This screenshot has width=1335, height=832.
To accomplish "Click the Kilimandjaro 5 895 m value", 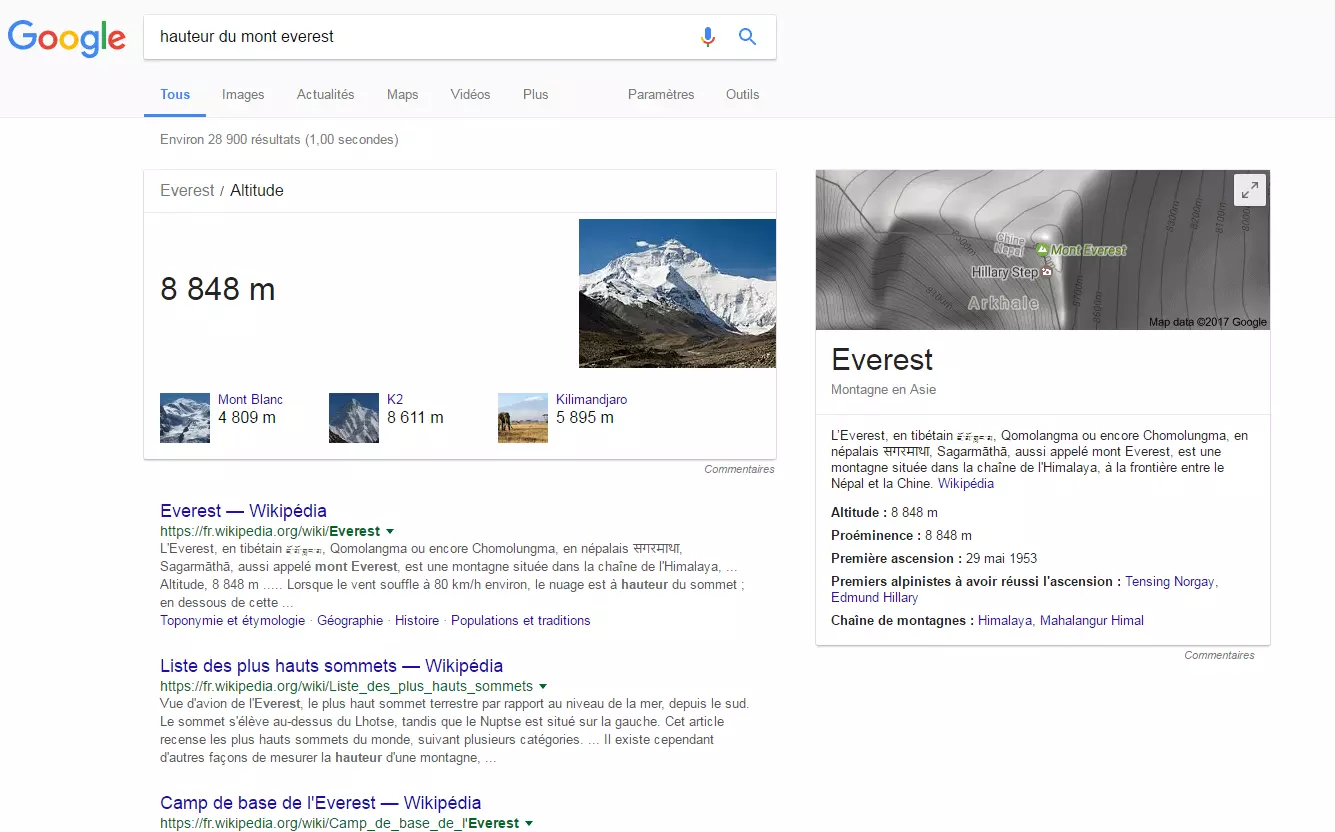I will tap(585, 417).
